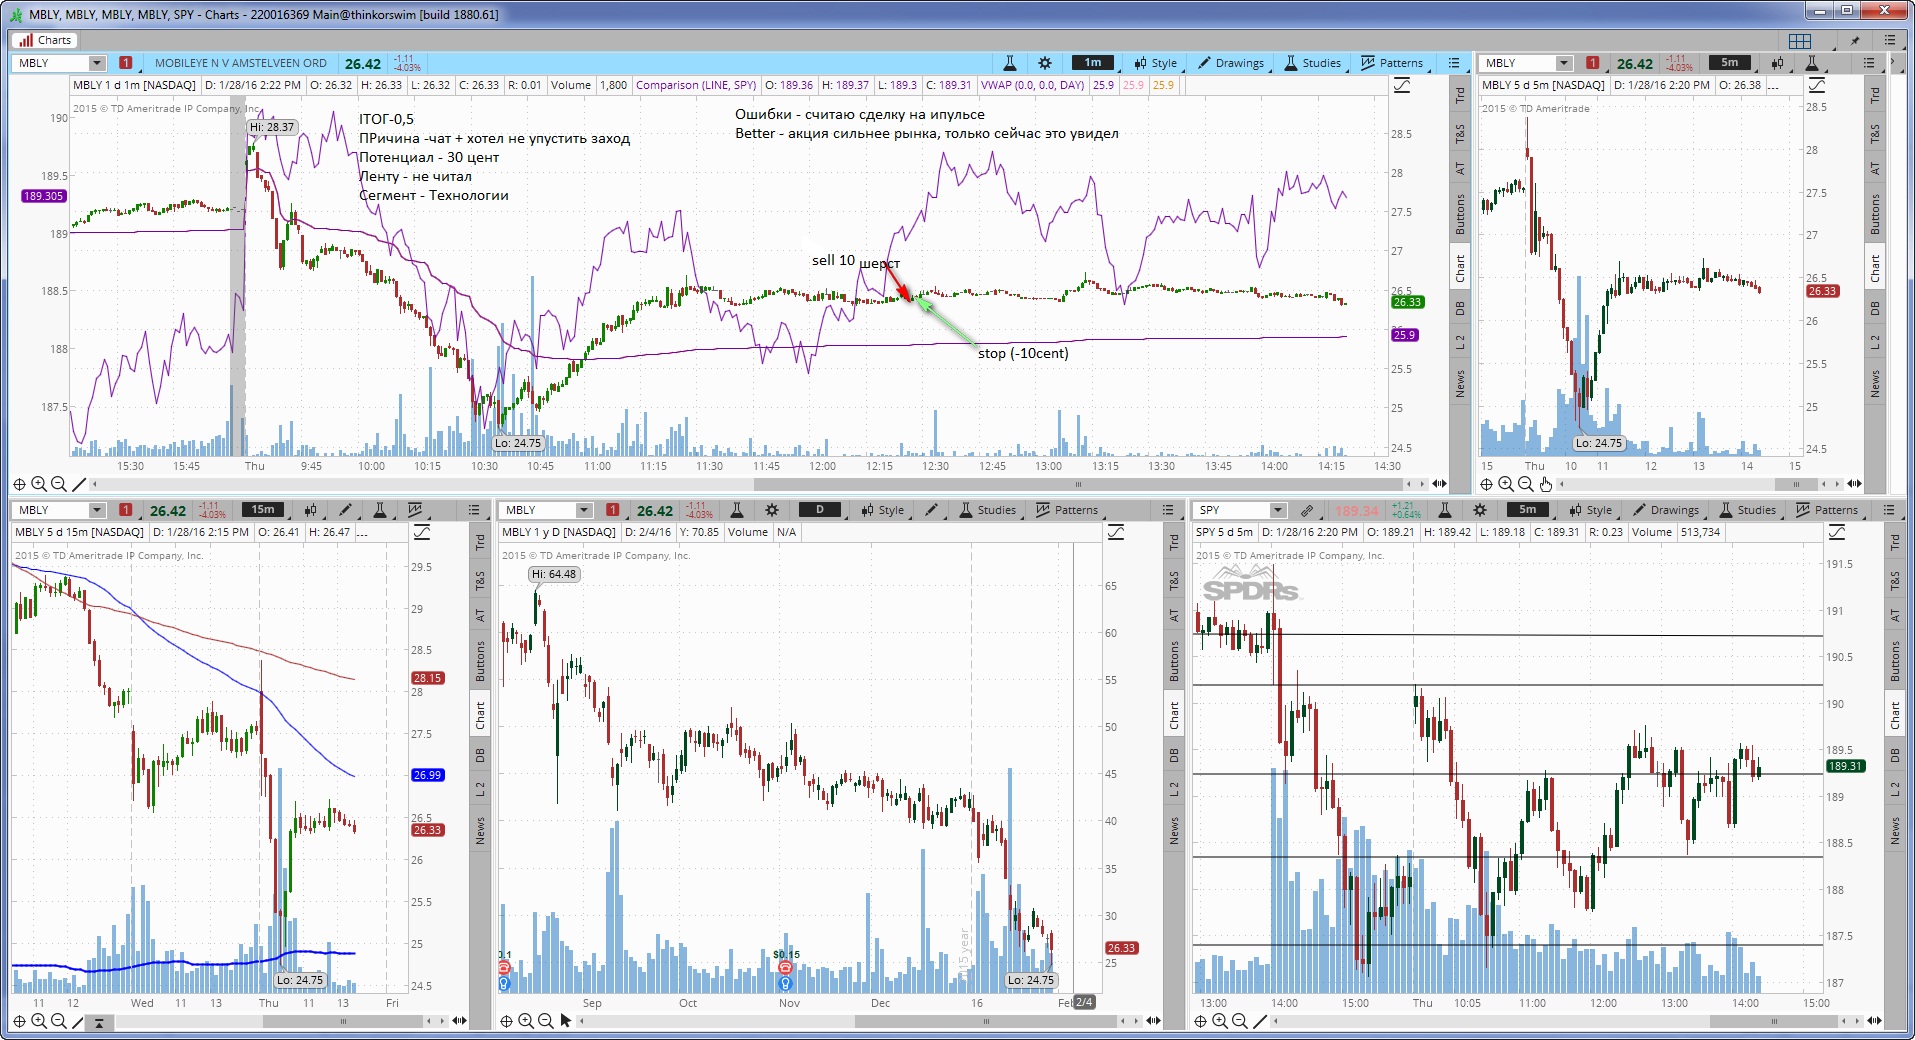Toggle News side tab of 1m chart
1915x1040 pixels.
(x=1460, y=382)
